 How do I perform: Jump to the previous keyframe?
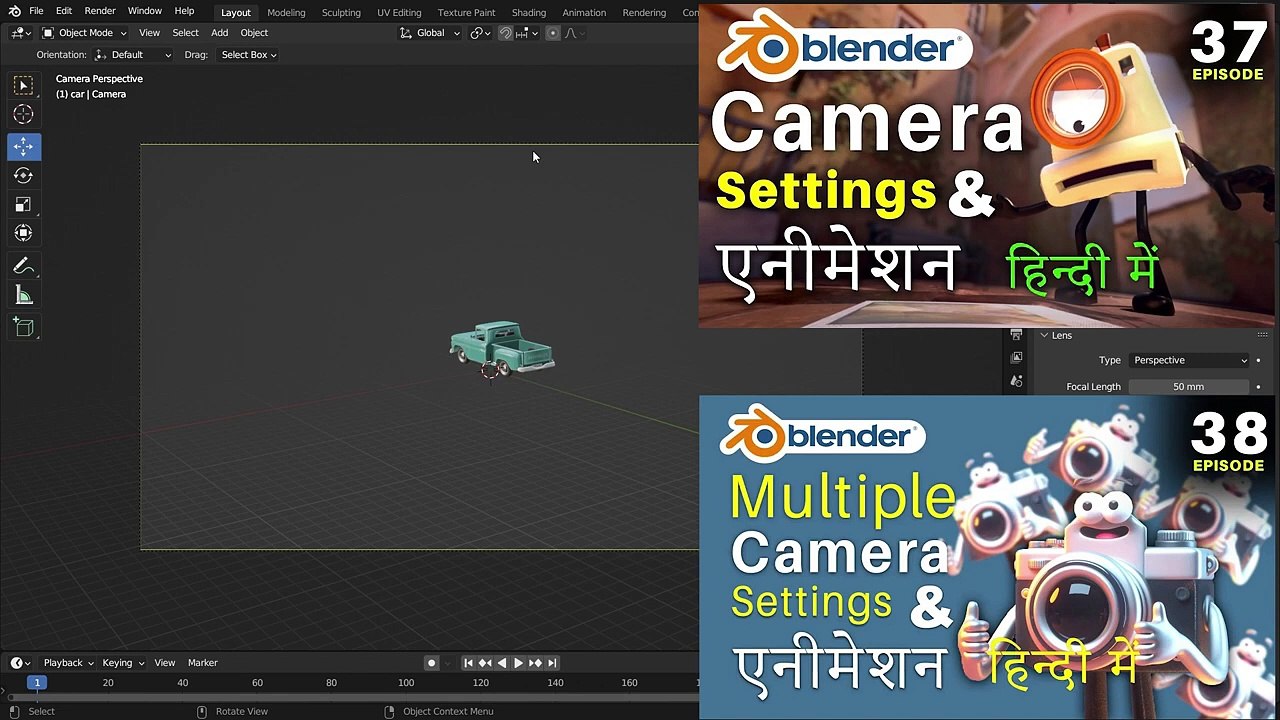(485, 663)
